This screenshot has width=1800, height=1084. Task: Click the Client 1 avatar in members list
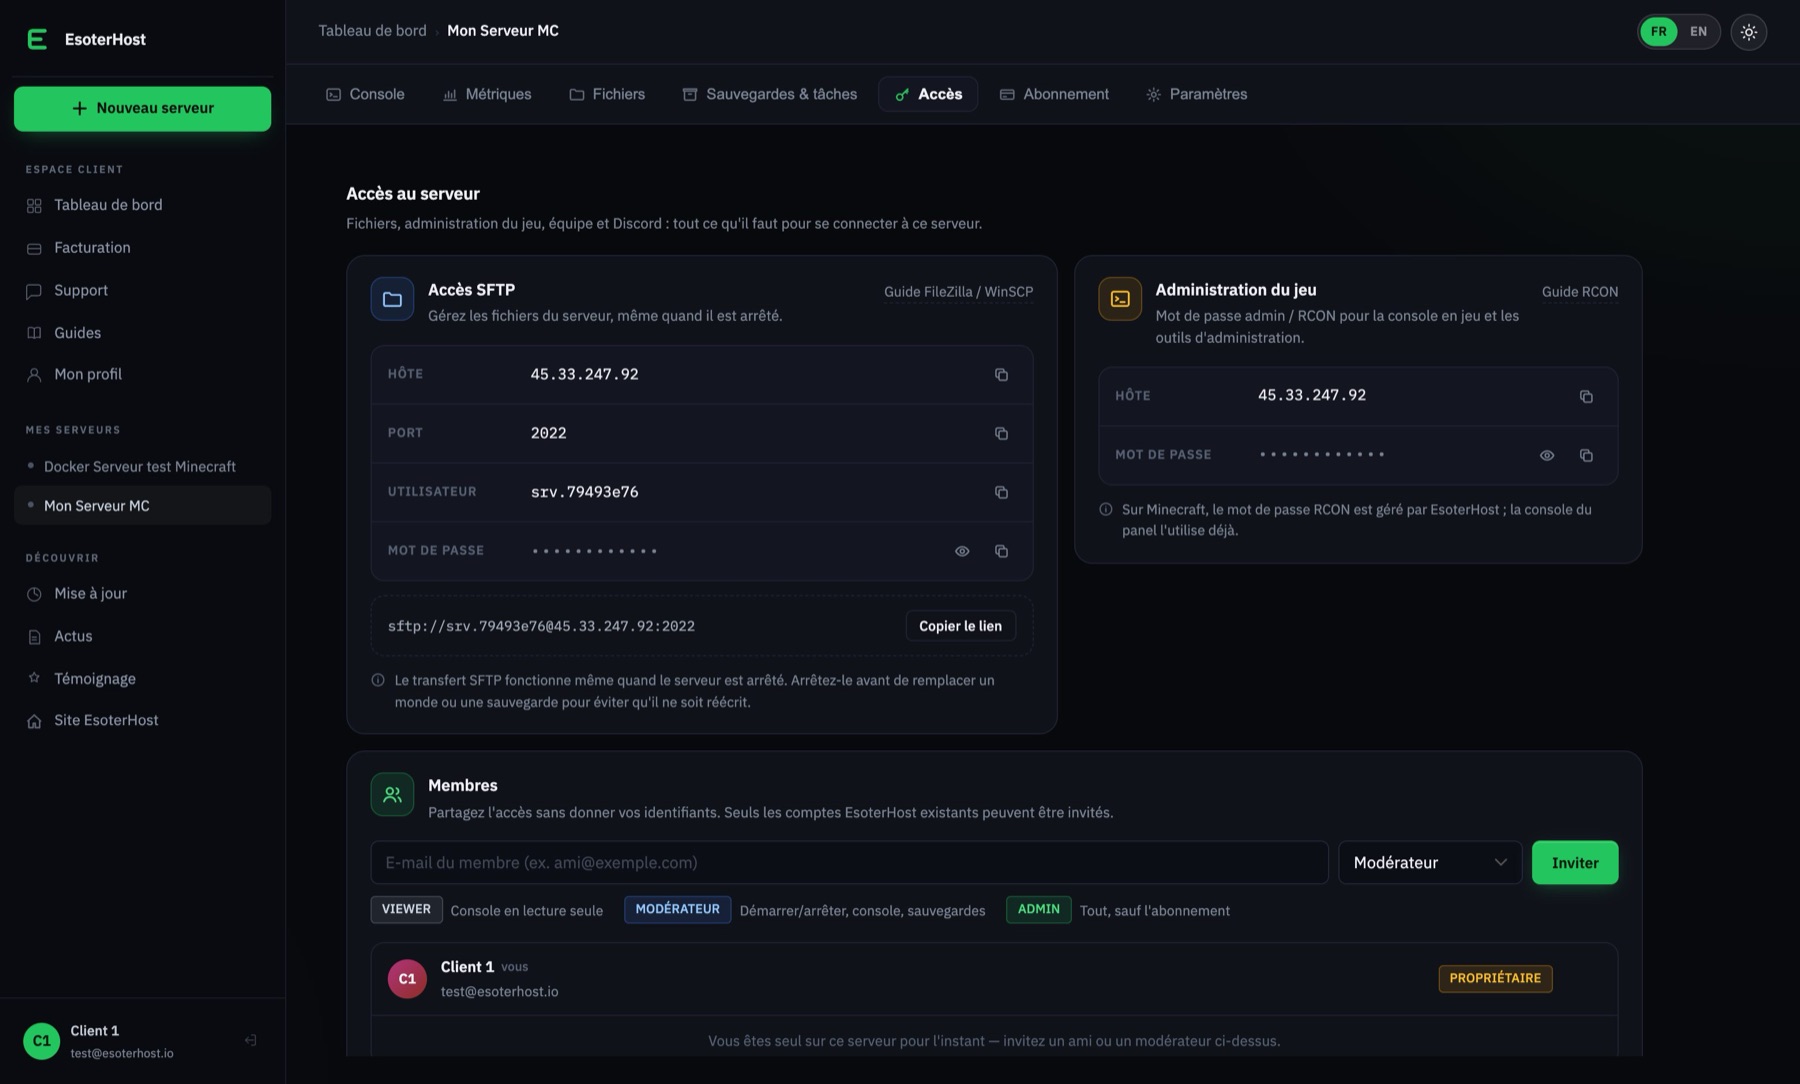[x=407, y=979]
